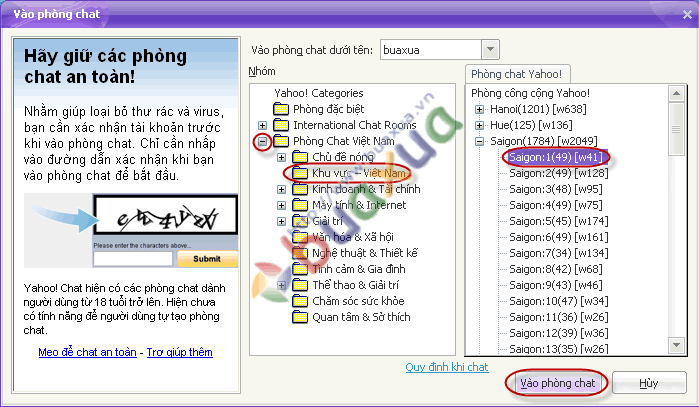Click the Quan tâm & Sở thích folder icon
Screen dimensions: 699x407
(300, 317)
